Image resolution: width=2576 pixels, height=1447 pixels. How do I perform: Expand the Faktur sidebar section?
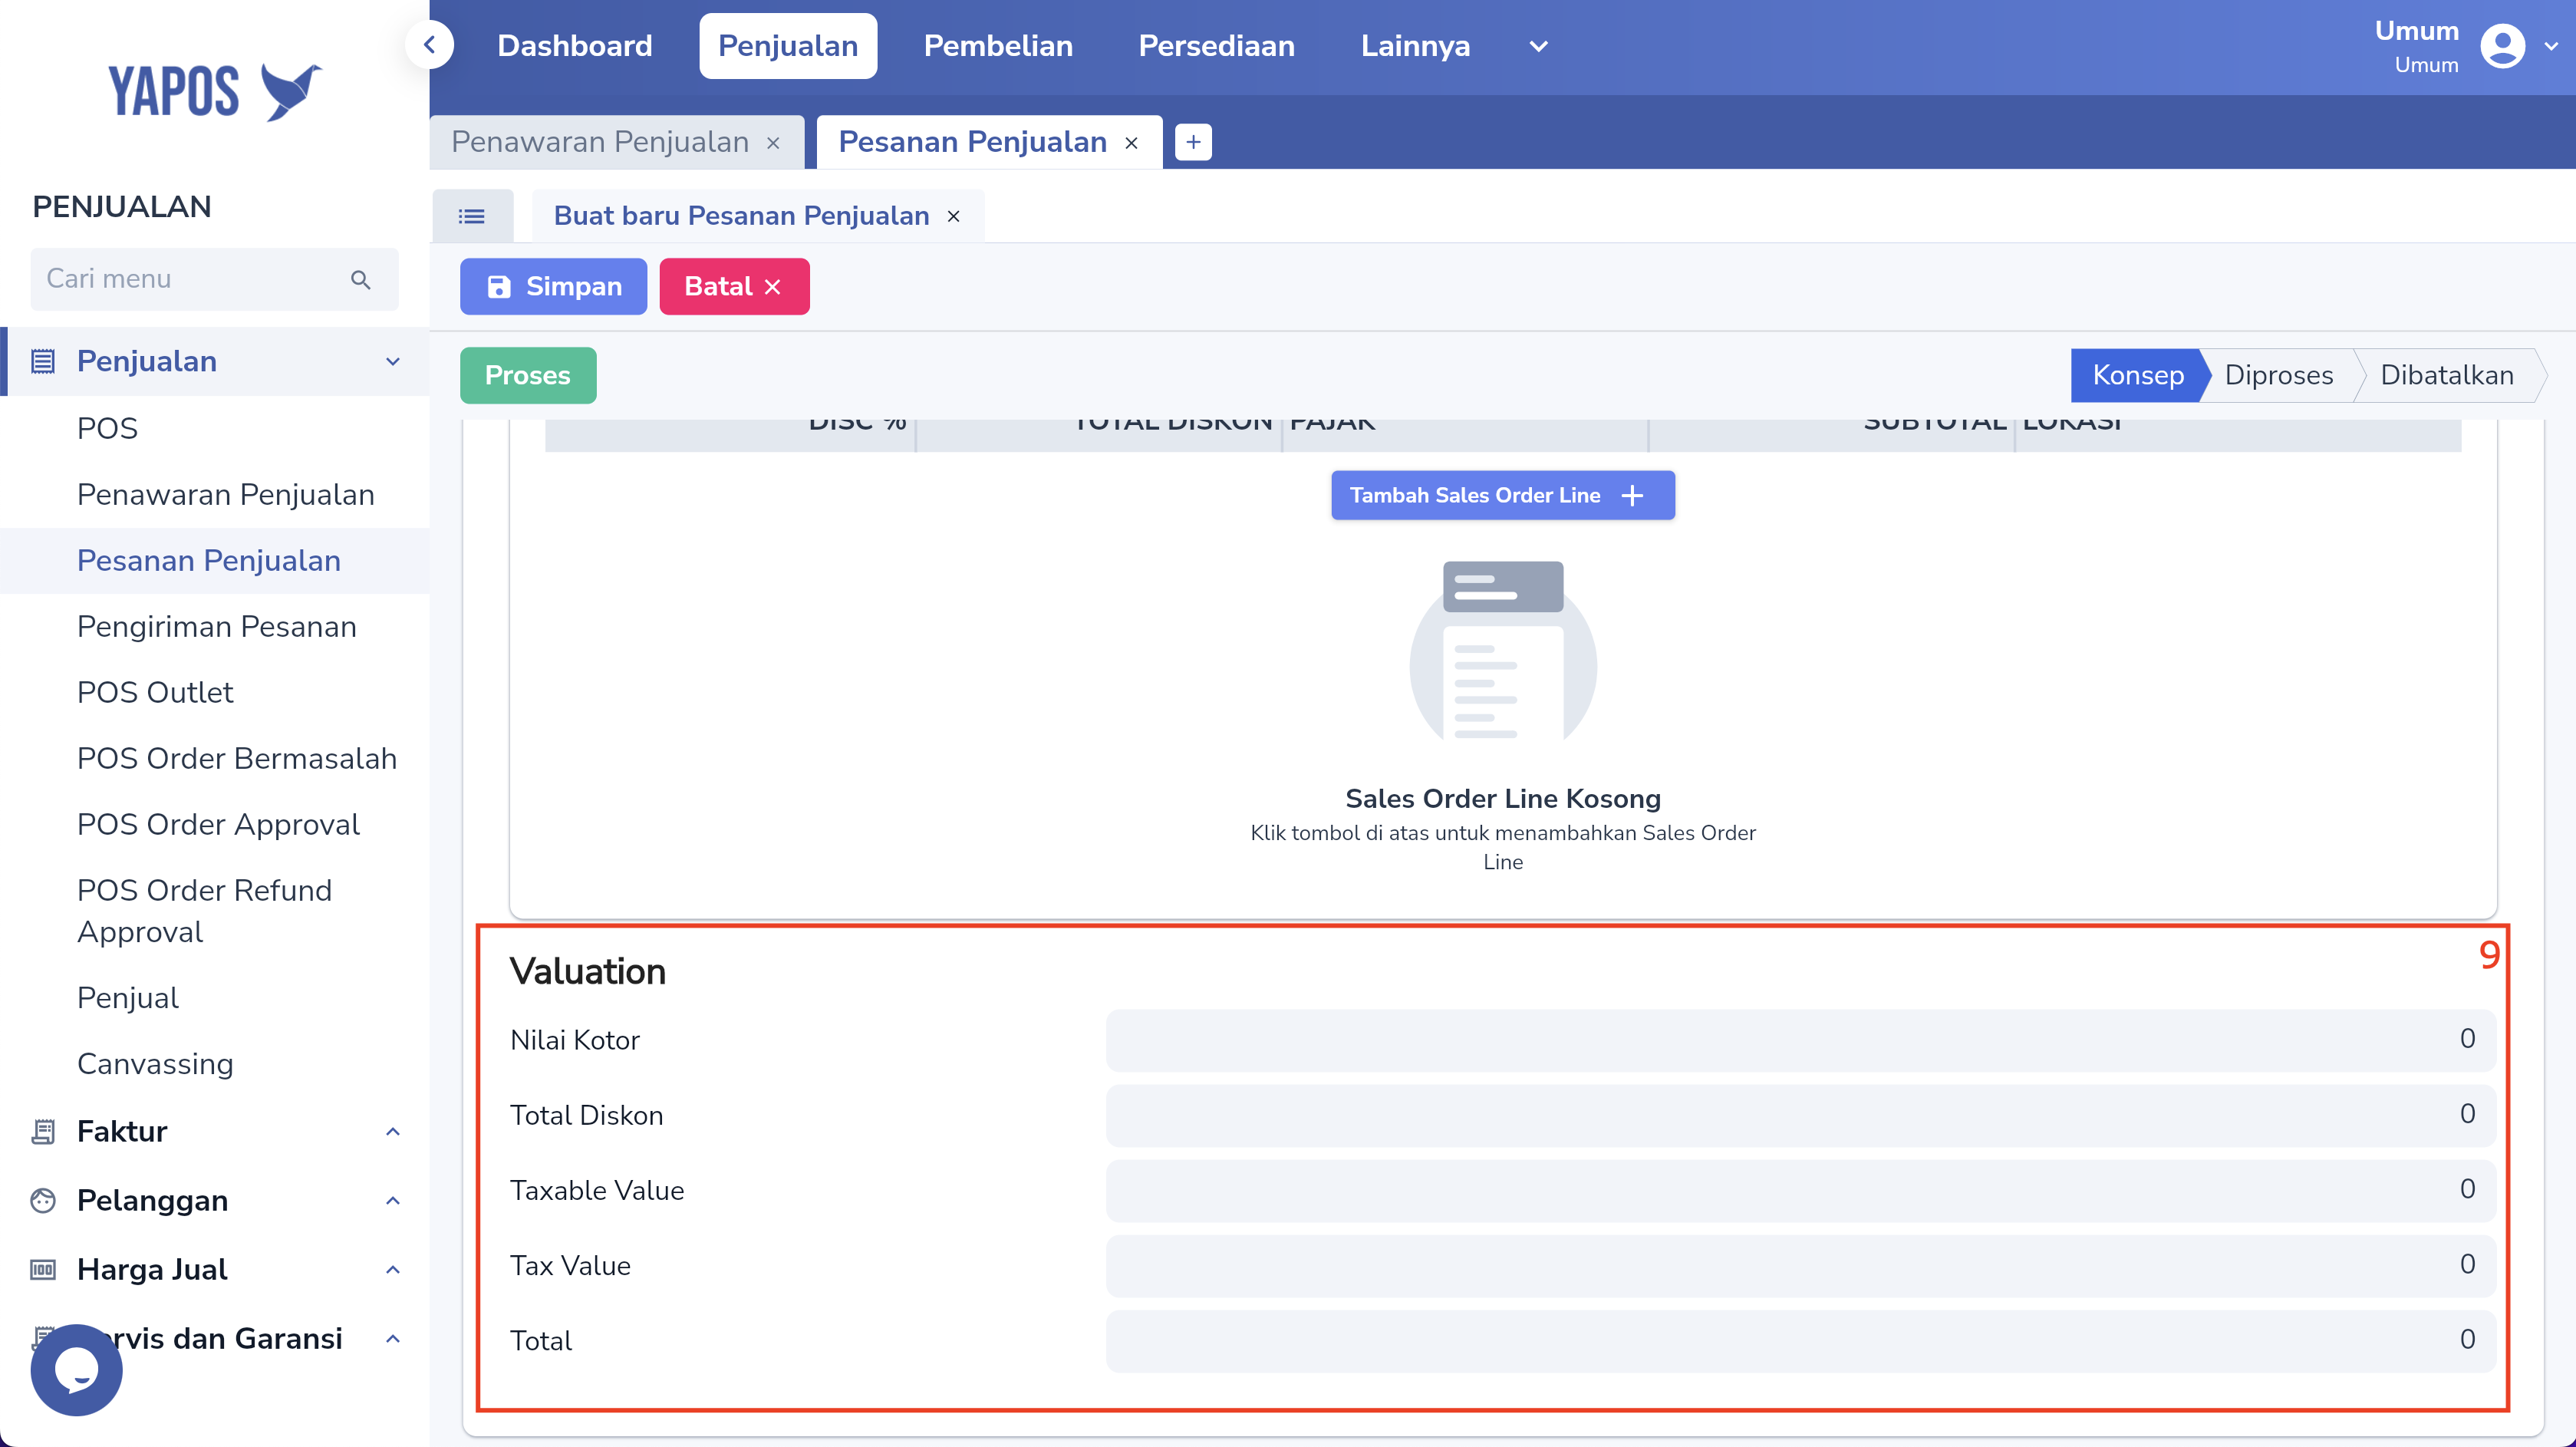(x=393, y=1132)
